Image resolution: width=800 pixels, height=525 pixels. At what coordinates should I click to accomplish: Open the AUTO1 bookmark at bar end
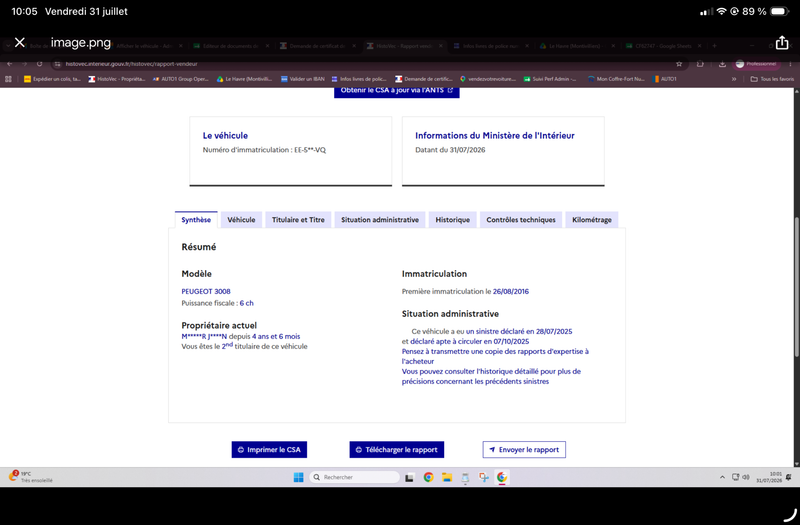click(664, 79)
